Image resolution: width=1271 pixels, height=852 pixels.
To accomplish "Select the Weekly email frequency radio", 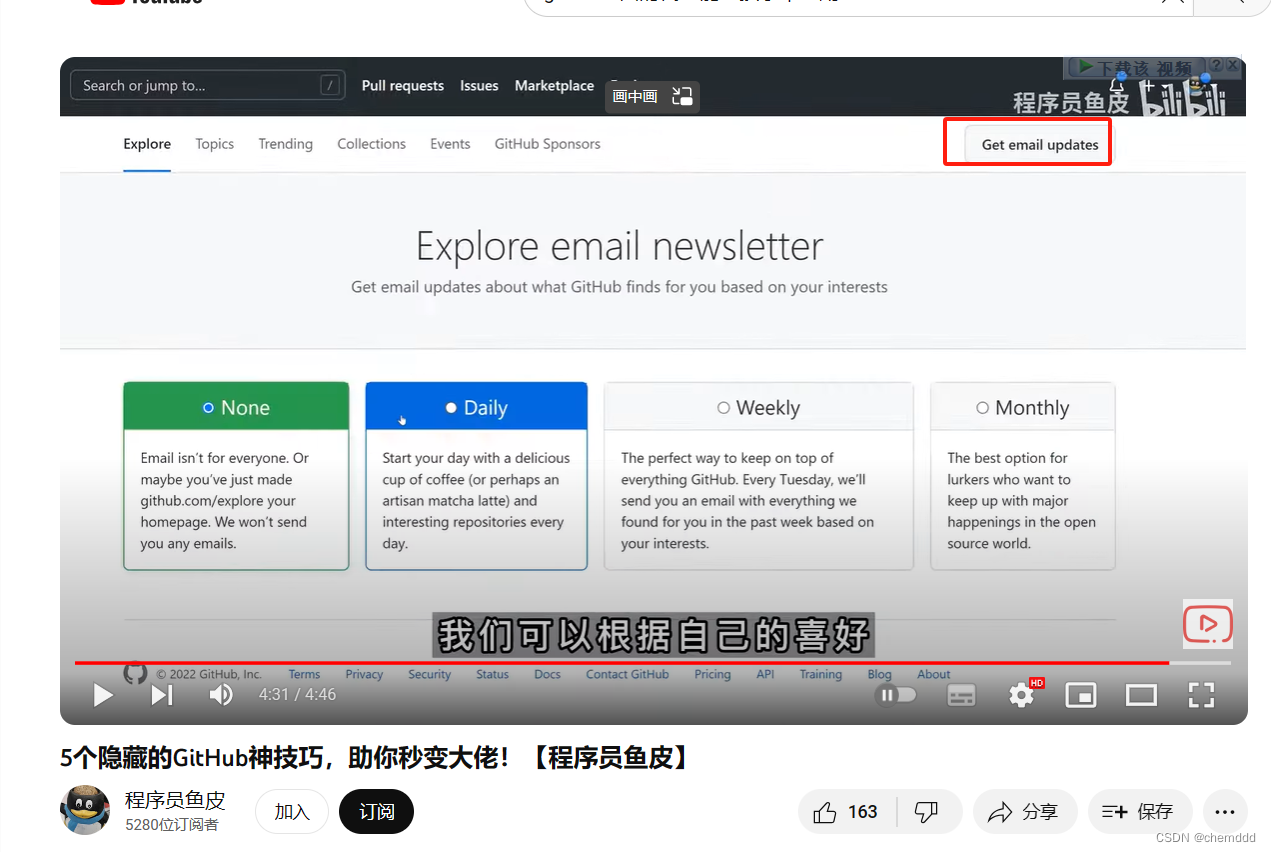I will click(x=724, y=408).
